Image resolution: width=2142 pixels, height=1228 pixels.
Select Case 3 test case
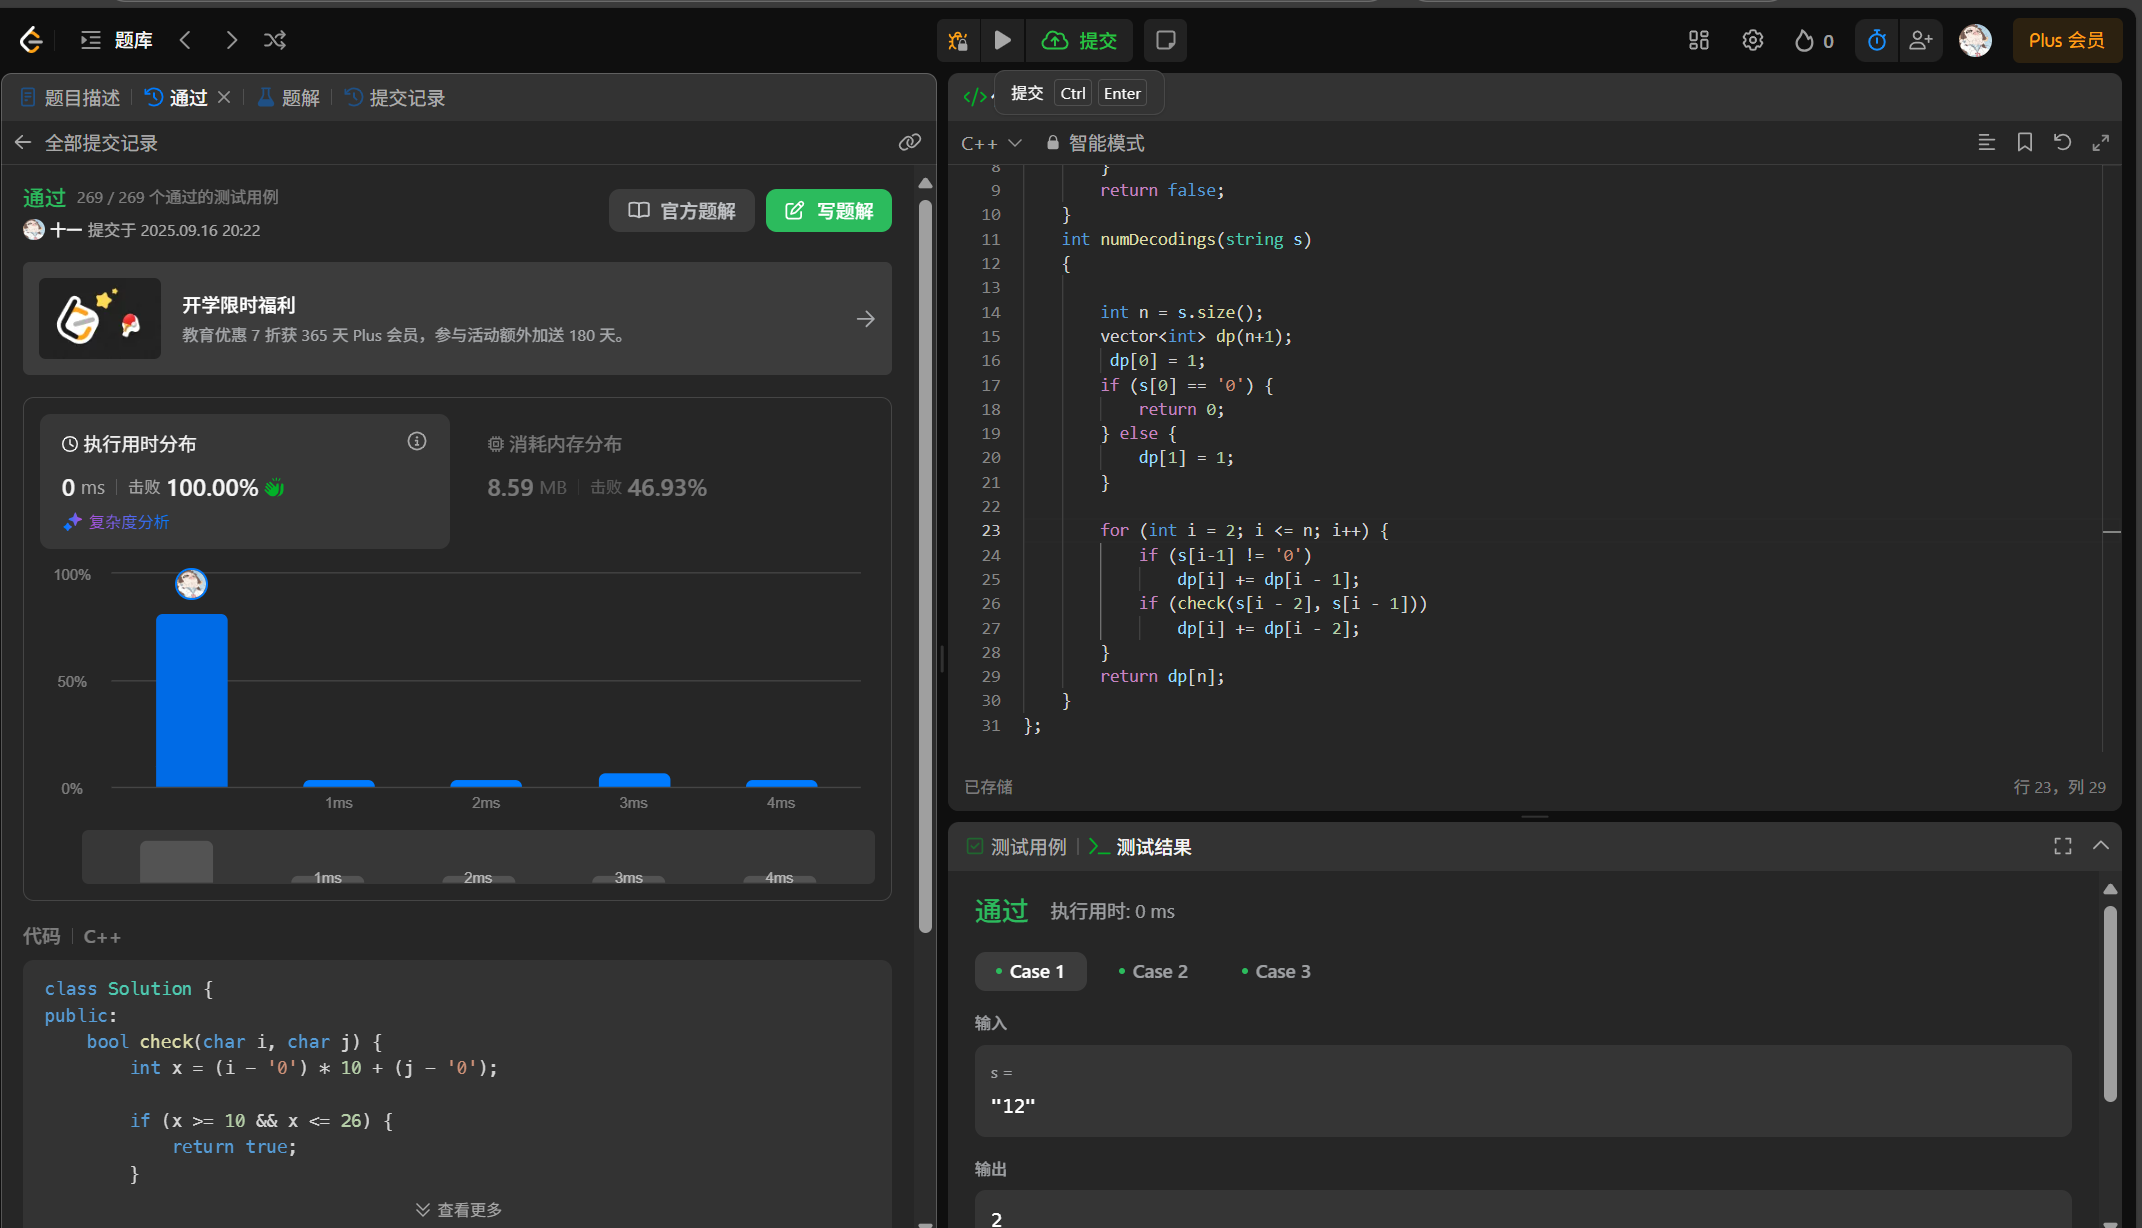point(1275,971)
